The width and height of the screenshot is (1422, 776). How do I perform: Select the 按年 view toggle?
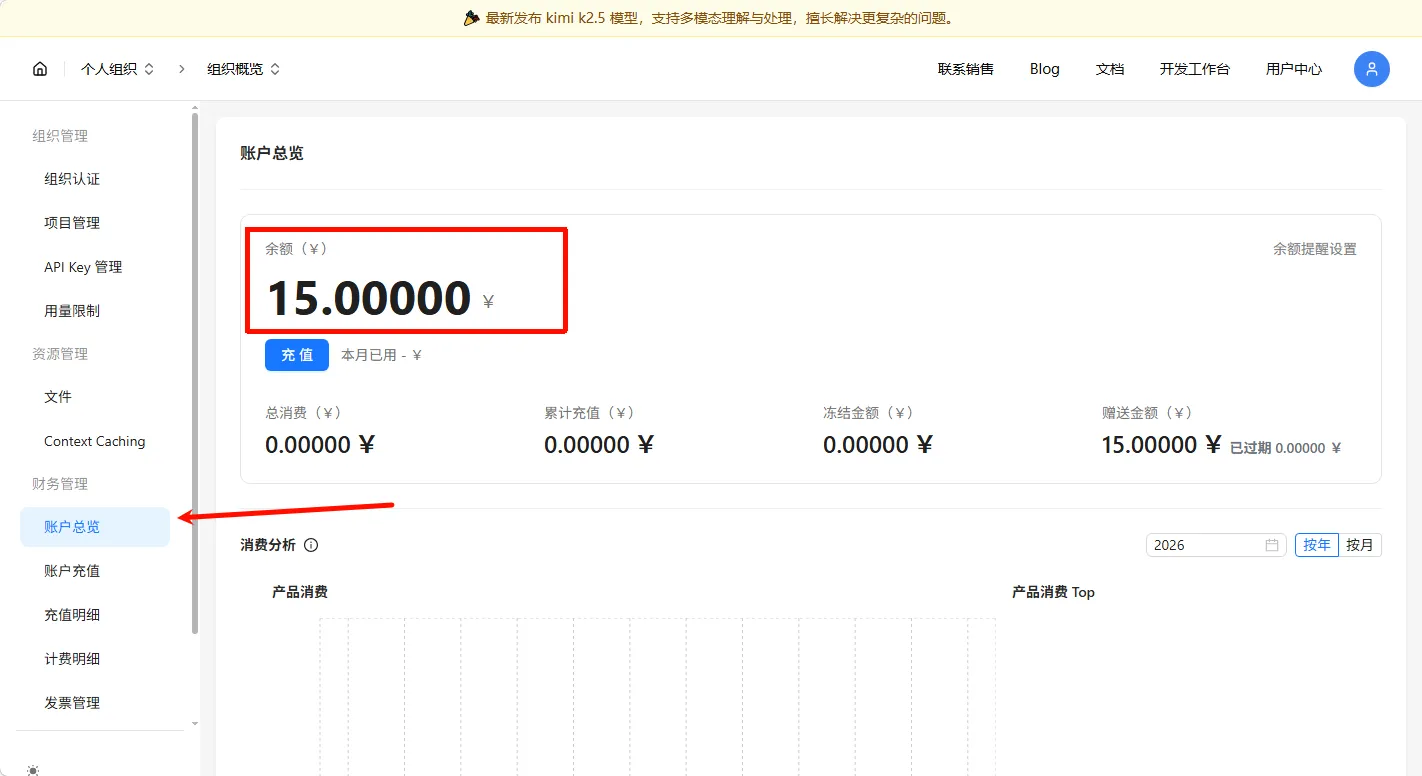[1316, 545]
